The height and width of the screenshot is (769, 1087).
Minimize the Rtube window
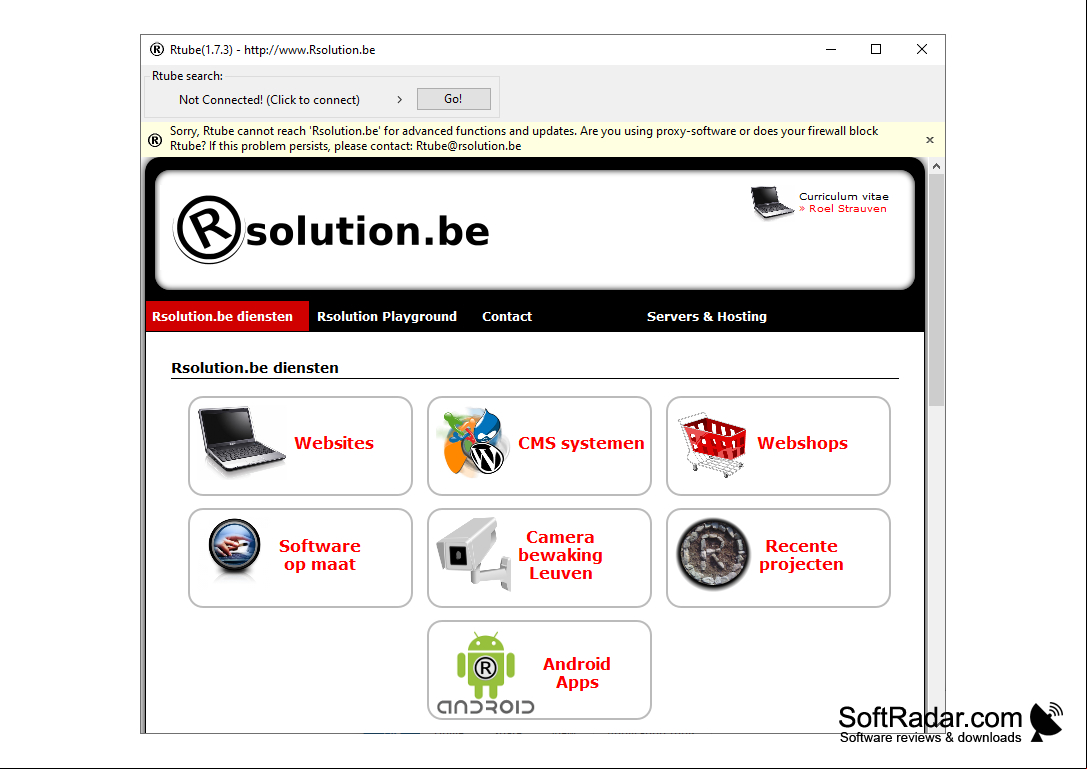831,49
